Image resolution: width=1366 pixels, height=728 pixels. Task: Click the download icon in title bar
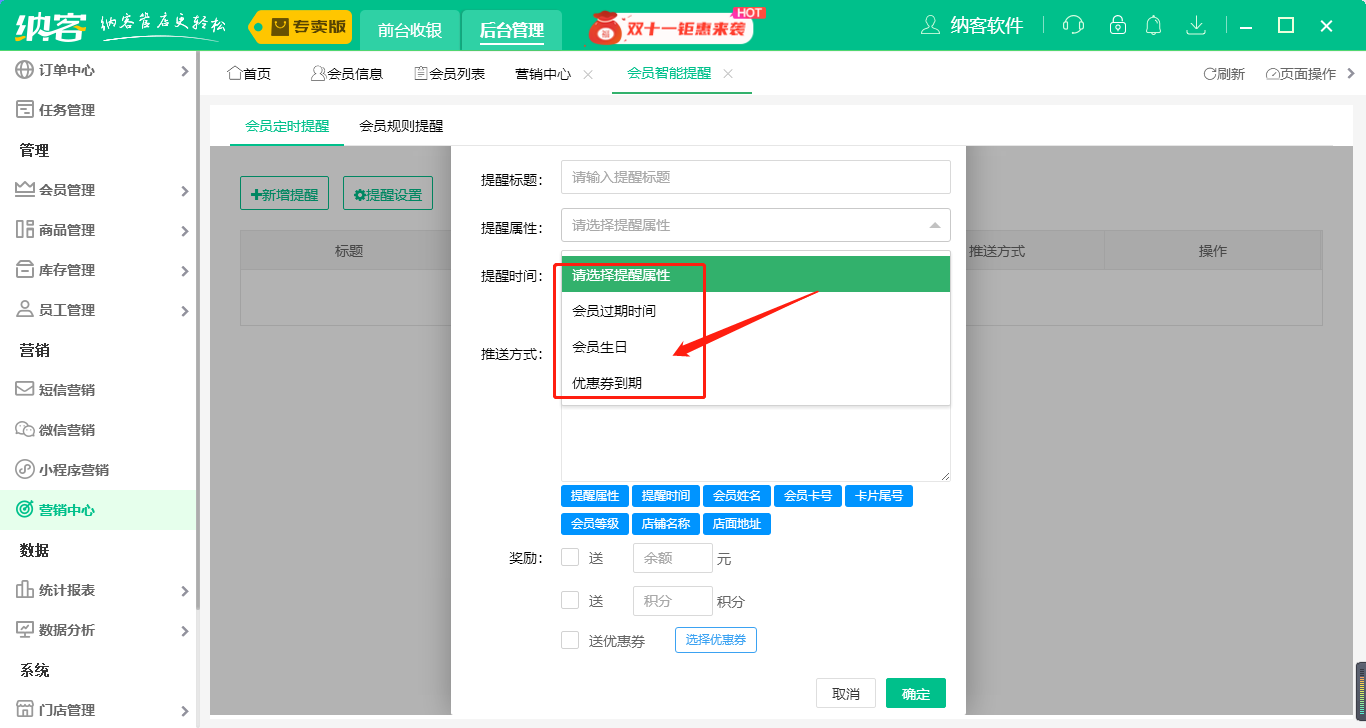(1196, 24)
